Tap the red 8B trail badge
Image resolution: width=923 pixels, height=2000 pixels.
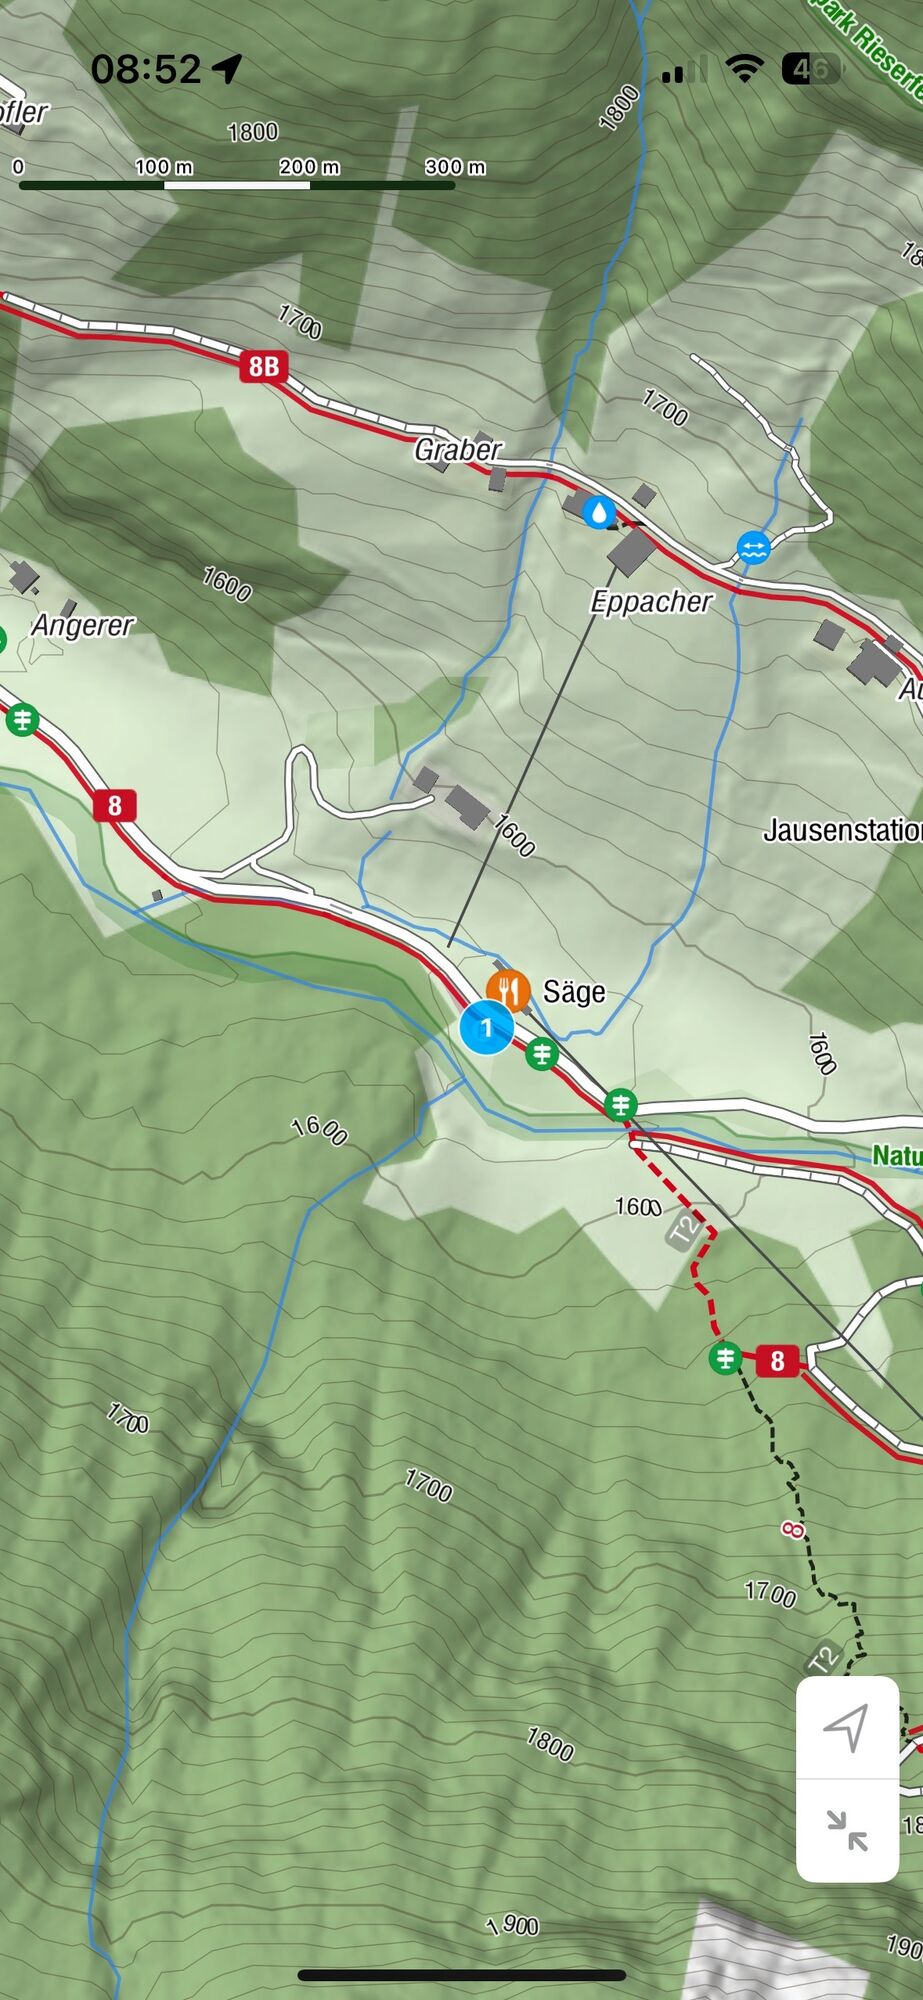pos(264,366)
